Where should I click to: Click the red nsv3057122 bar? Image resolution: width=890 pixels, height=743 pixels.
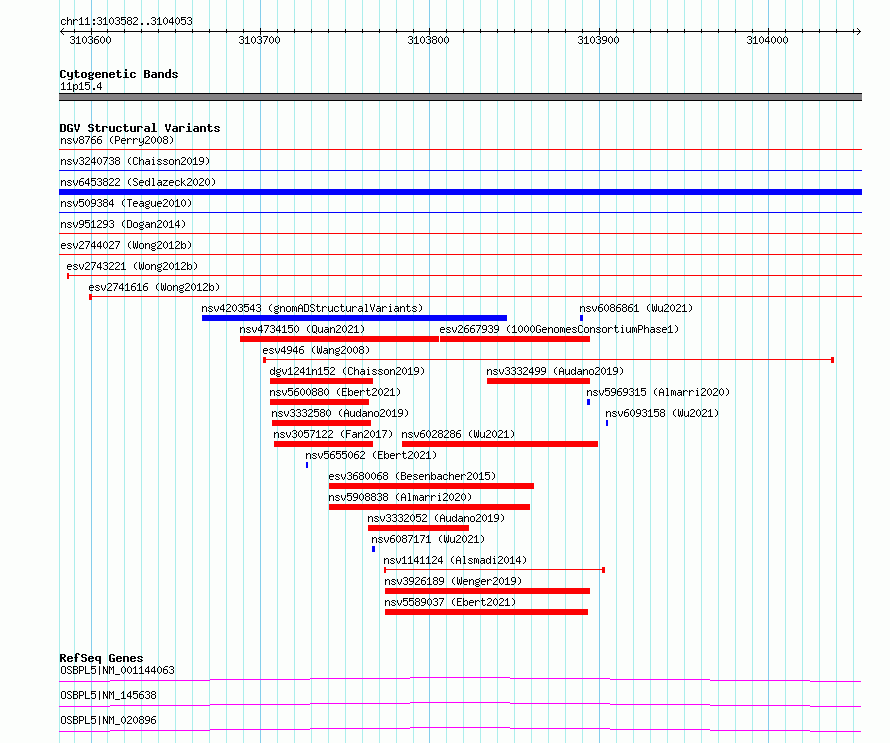pos(324,444)
